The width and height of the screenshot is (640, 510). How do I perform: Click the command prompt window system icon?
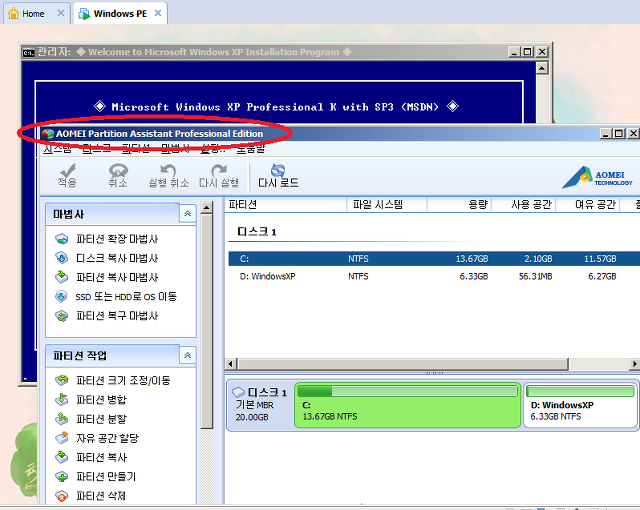point(29,52)
